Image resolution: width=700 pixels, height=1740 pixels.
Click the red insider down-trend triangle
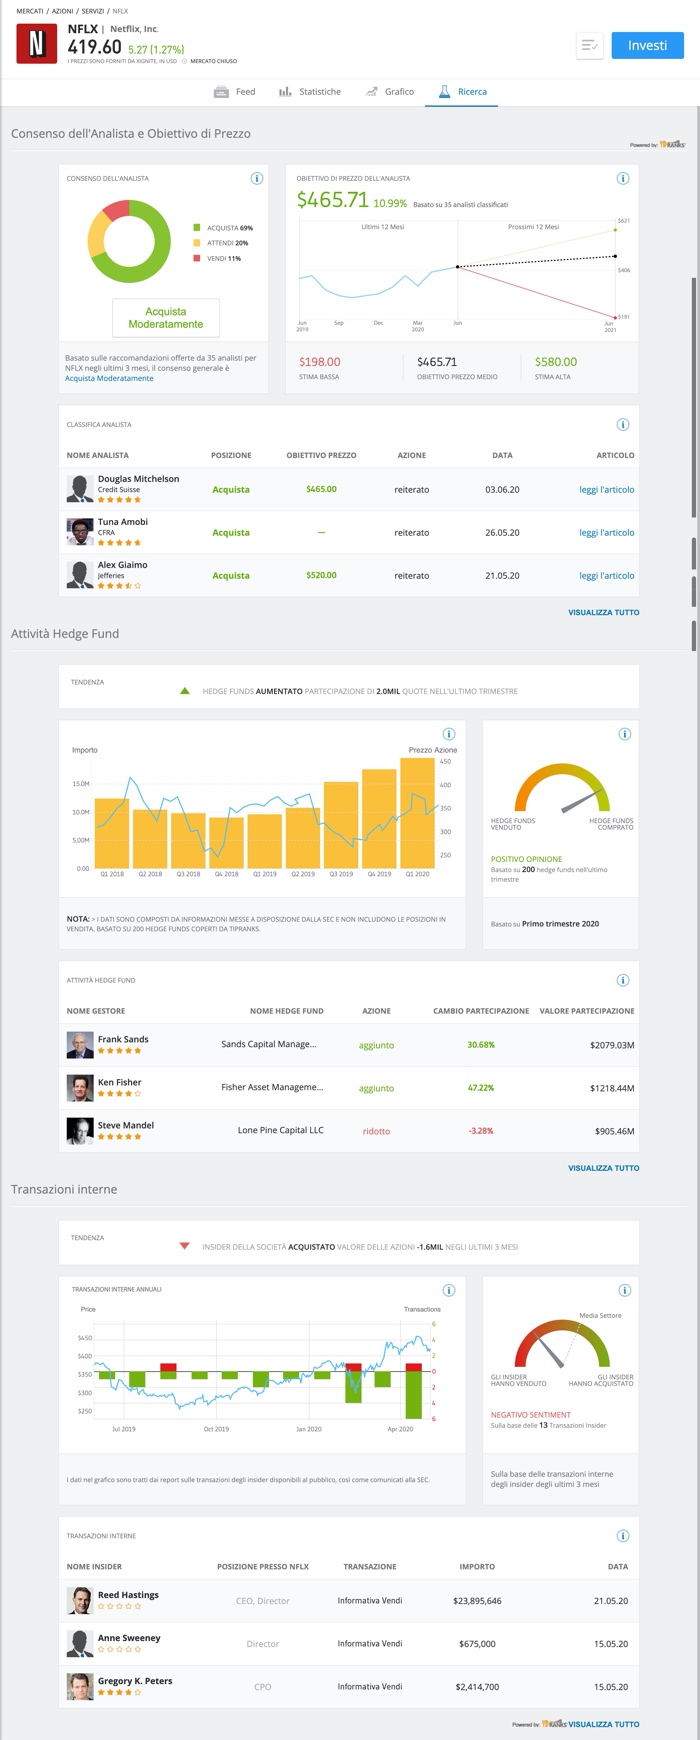coord(185,1246)
